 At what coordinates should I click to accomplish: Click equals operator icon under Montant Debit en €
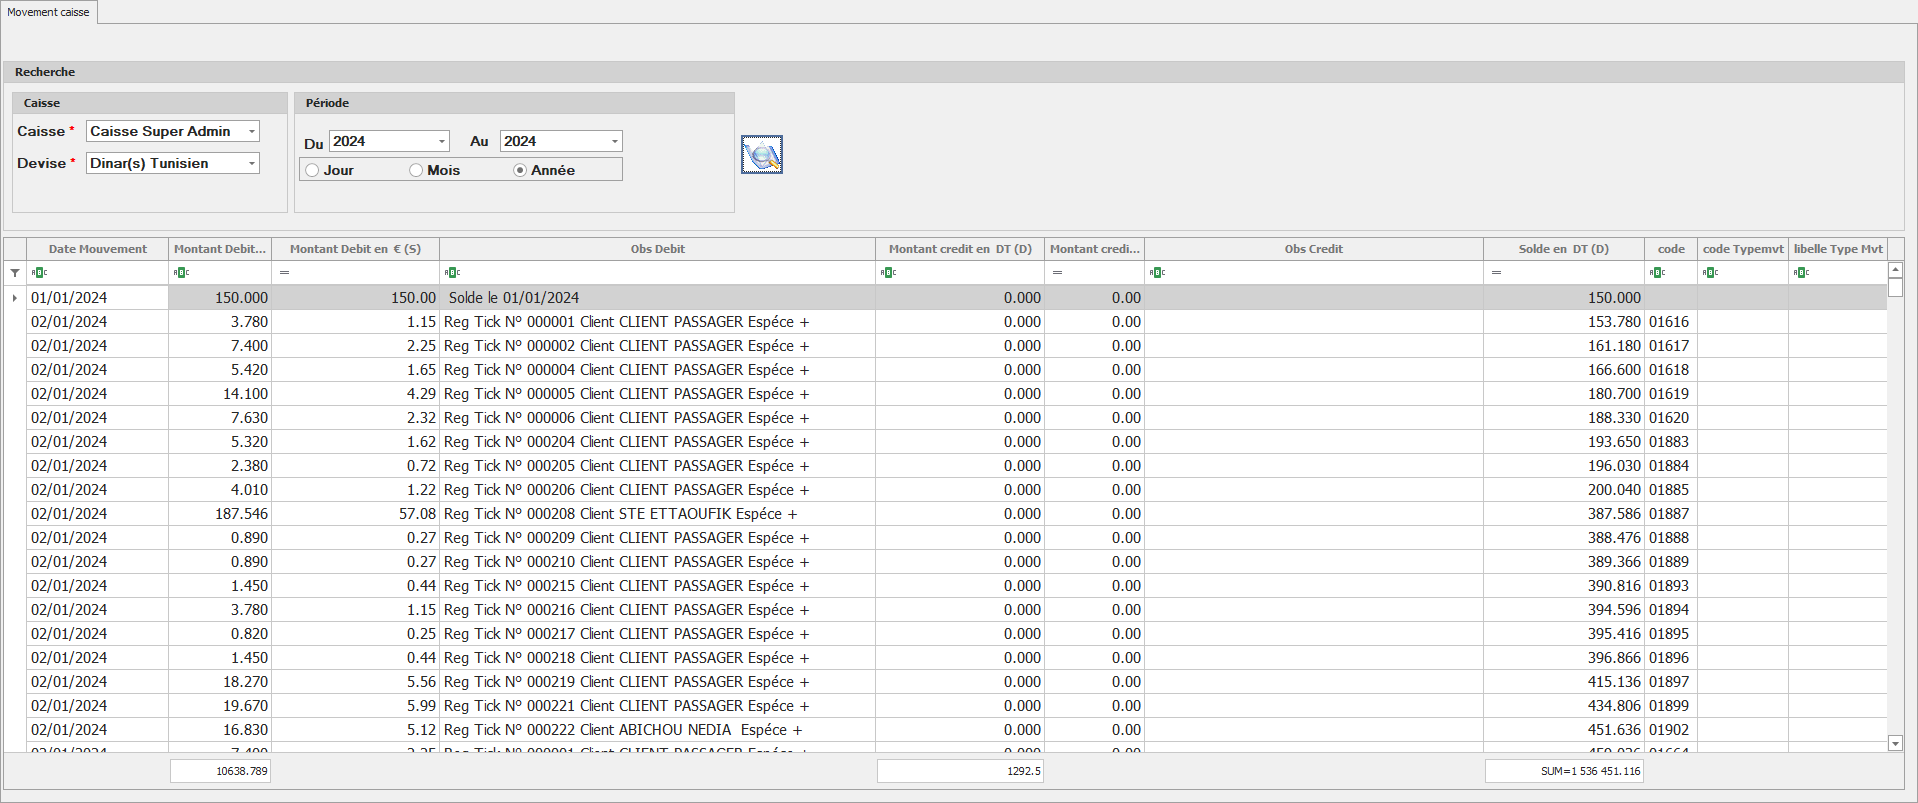tap(284, 273)
